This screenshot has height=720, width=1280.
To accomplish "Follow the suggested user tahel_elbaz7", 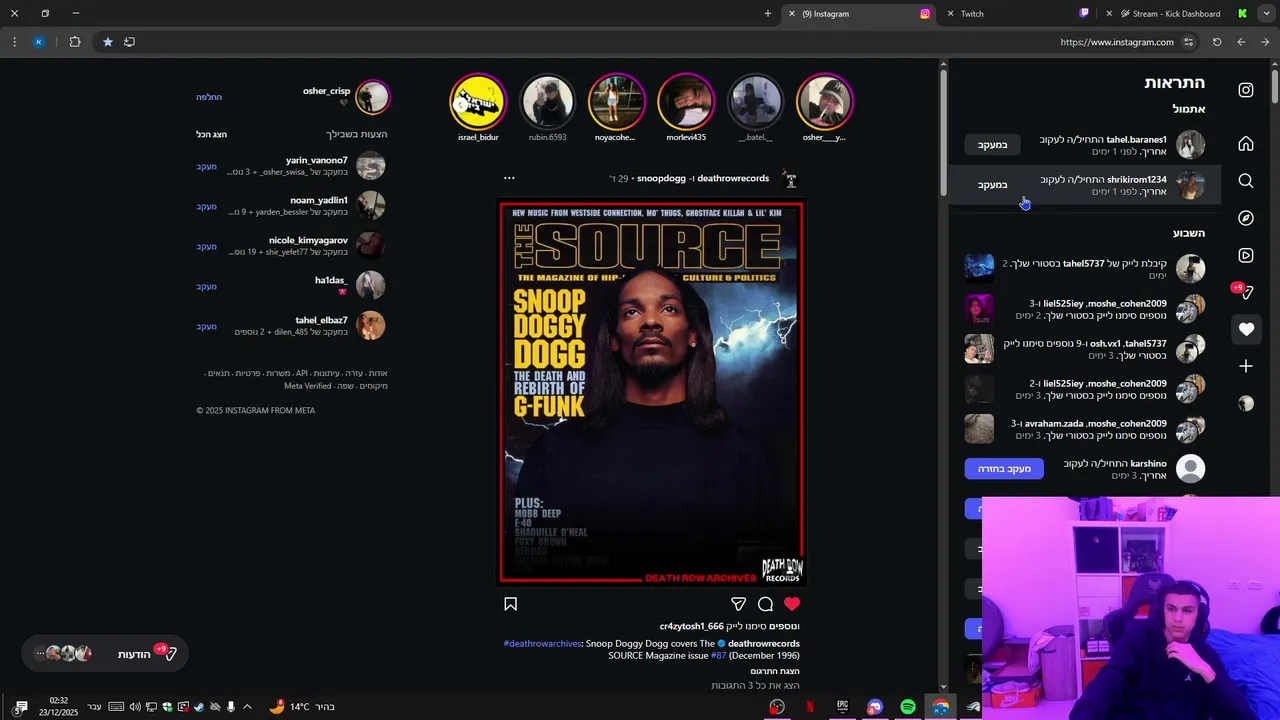I will tap(206, 327).
